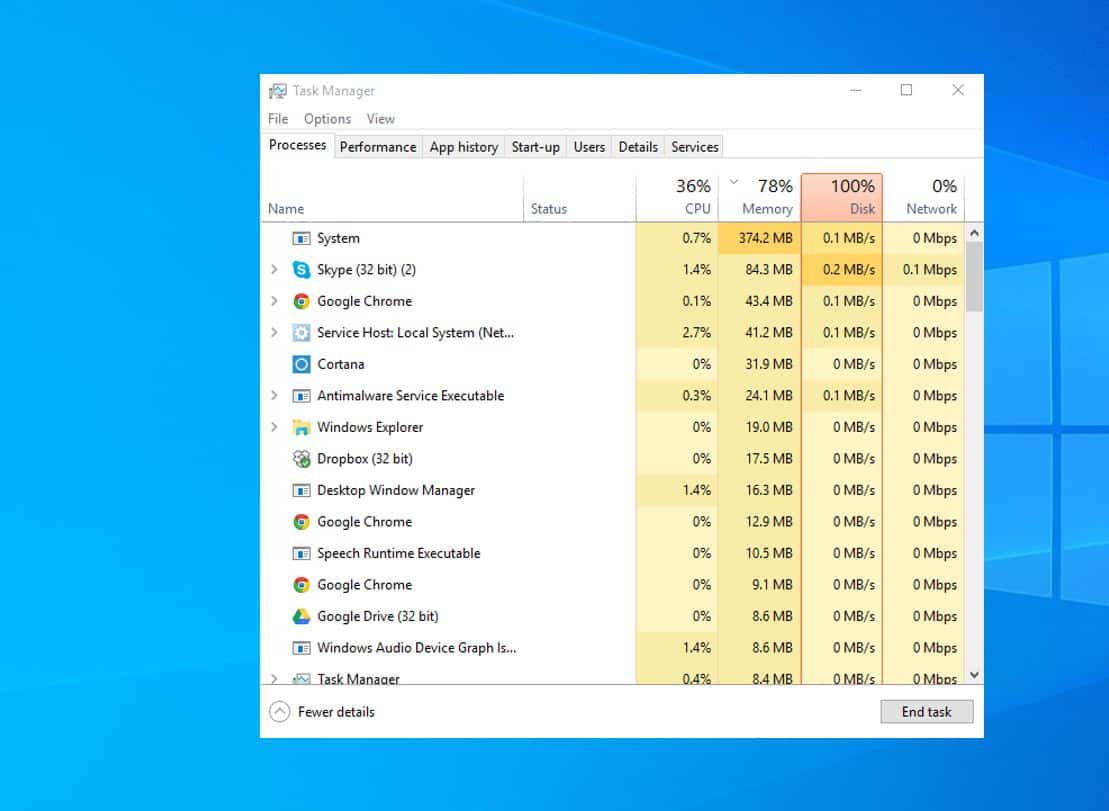Click the 374.2 MB memory cell
The height and width of the screenshot is (811, 1109).
tap(760, 238)
